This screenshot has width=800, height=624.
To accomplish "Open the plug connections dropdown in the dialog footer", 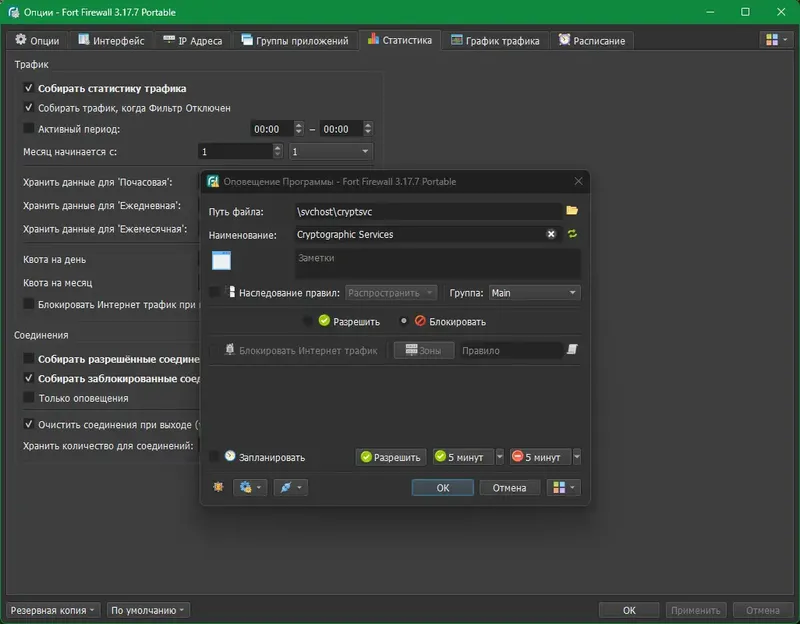I will (x=290, y=487).
